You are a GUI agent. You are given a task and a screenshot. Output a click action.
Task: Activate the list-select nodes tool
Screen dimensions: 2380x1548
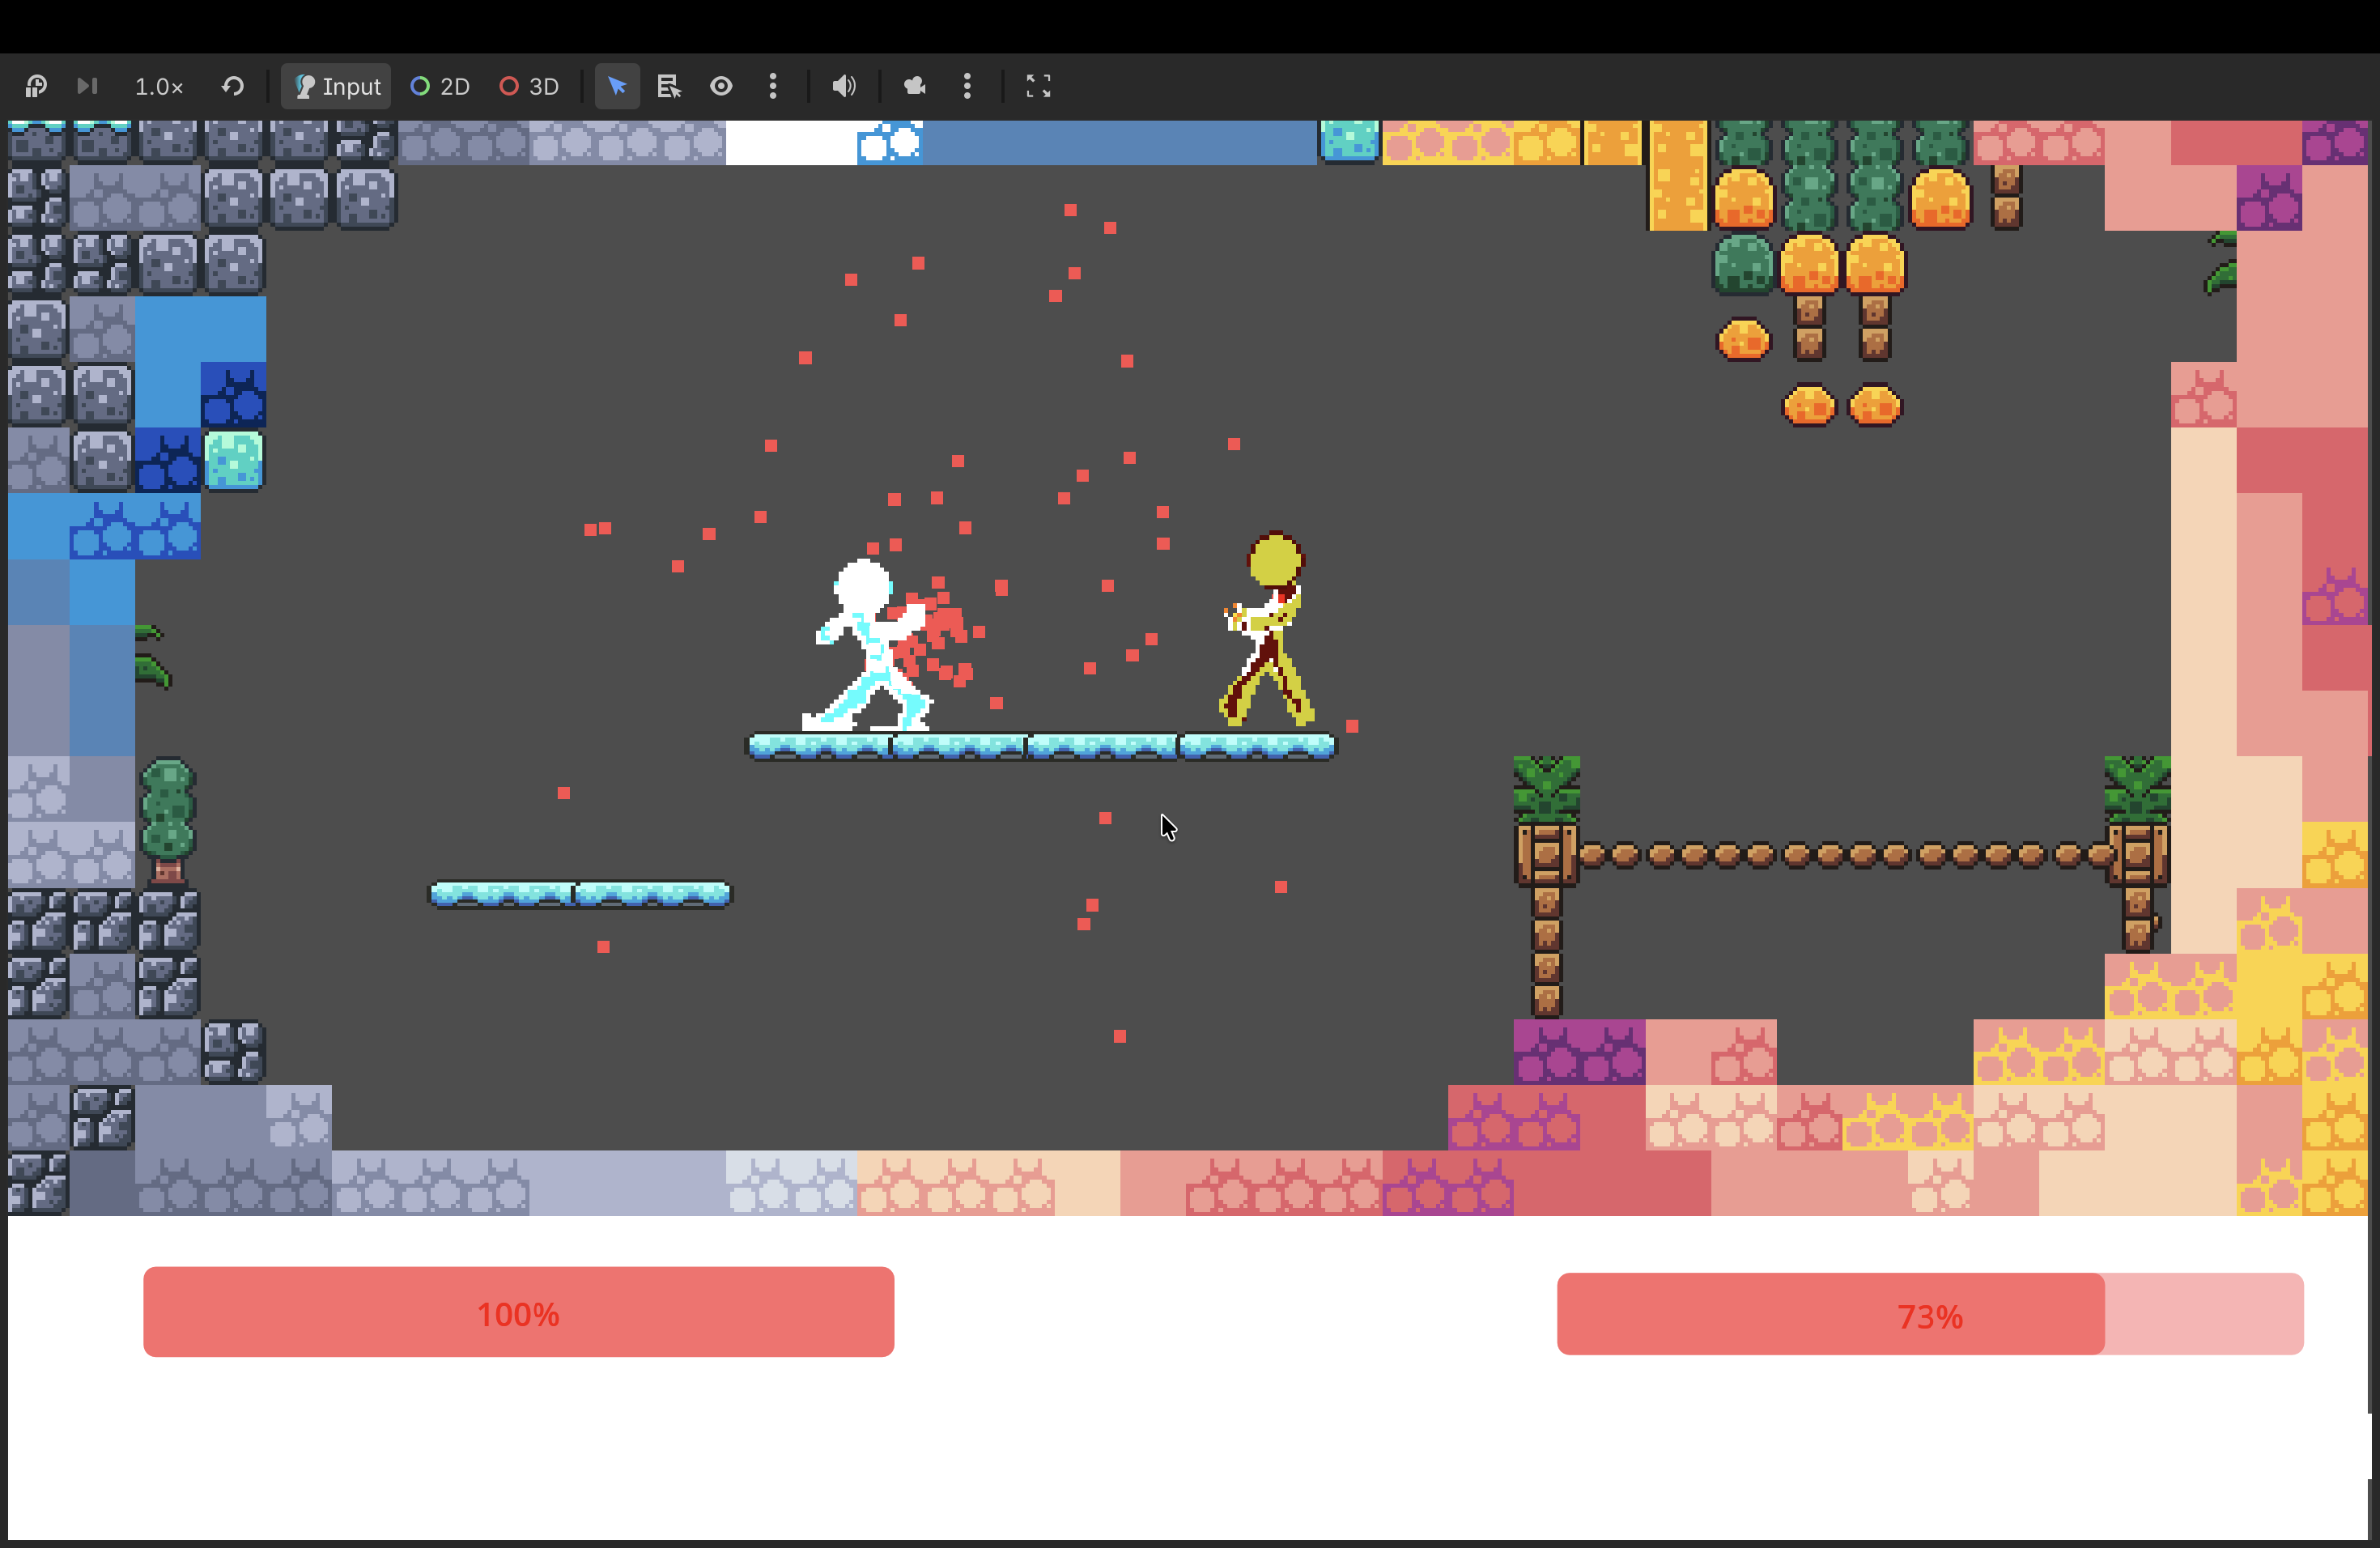[x=669, y=87]
